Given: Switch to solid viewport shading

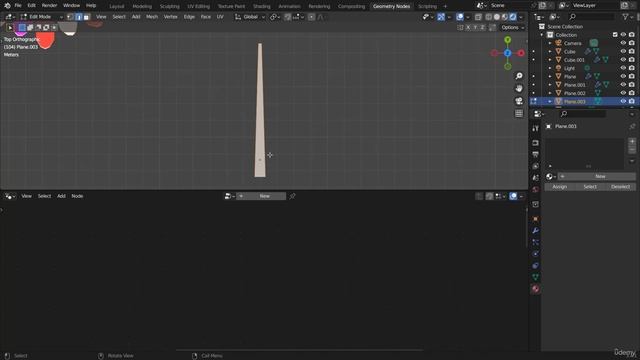Looking at the screenshot, I should pos(497,17).
